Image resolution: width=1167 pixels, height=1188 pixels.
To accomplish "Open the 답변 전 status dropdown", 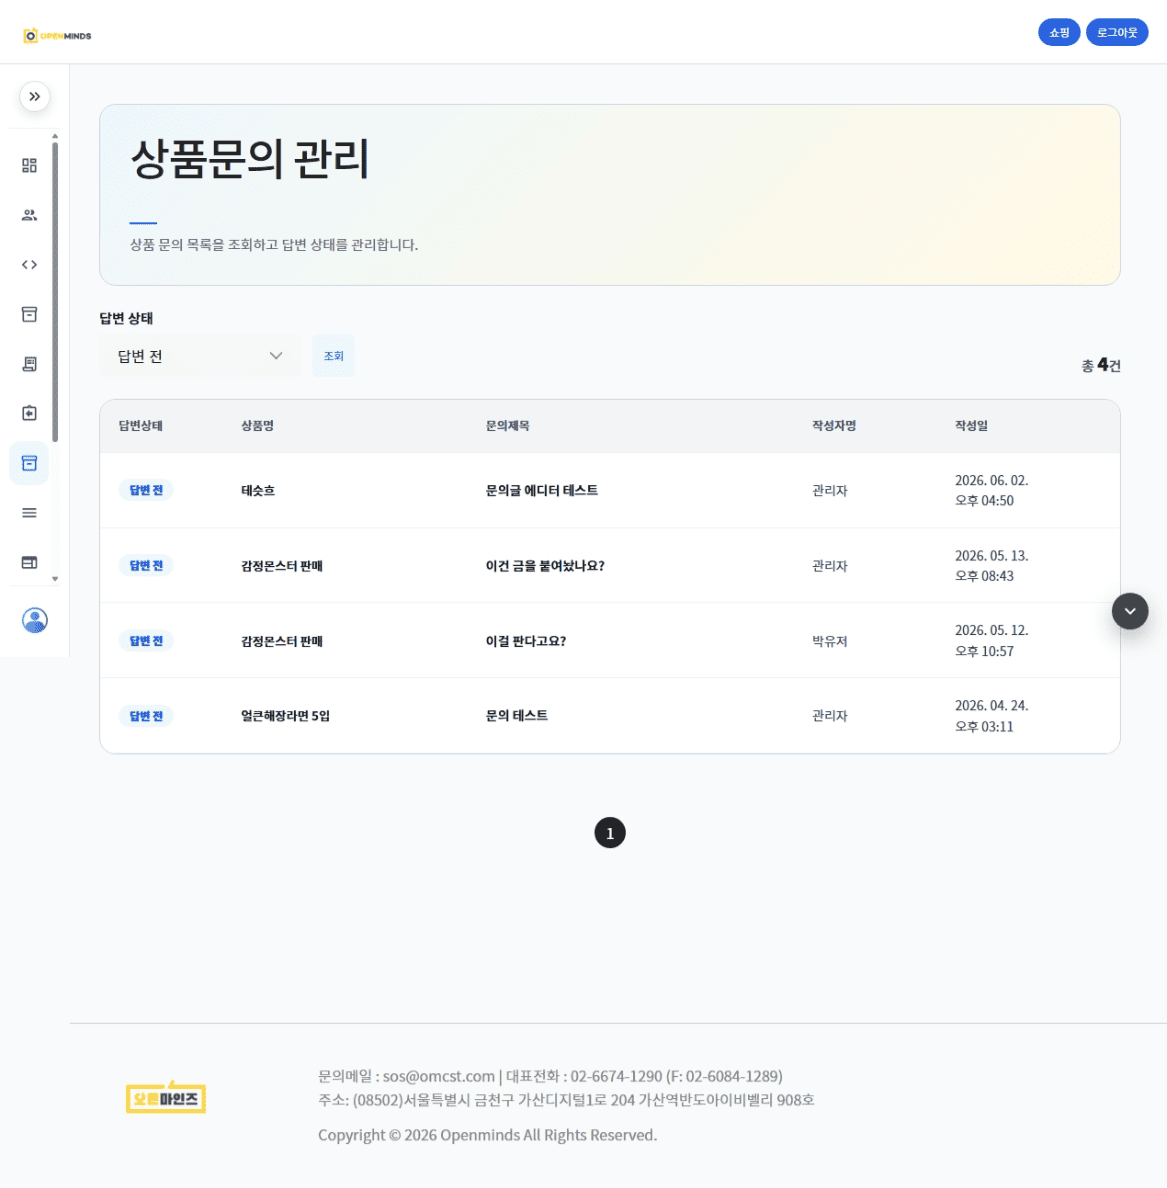I will click(200, 356).
